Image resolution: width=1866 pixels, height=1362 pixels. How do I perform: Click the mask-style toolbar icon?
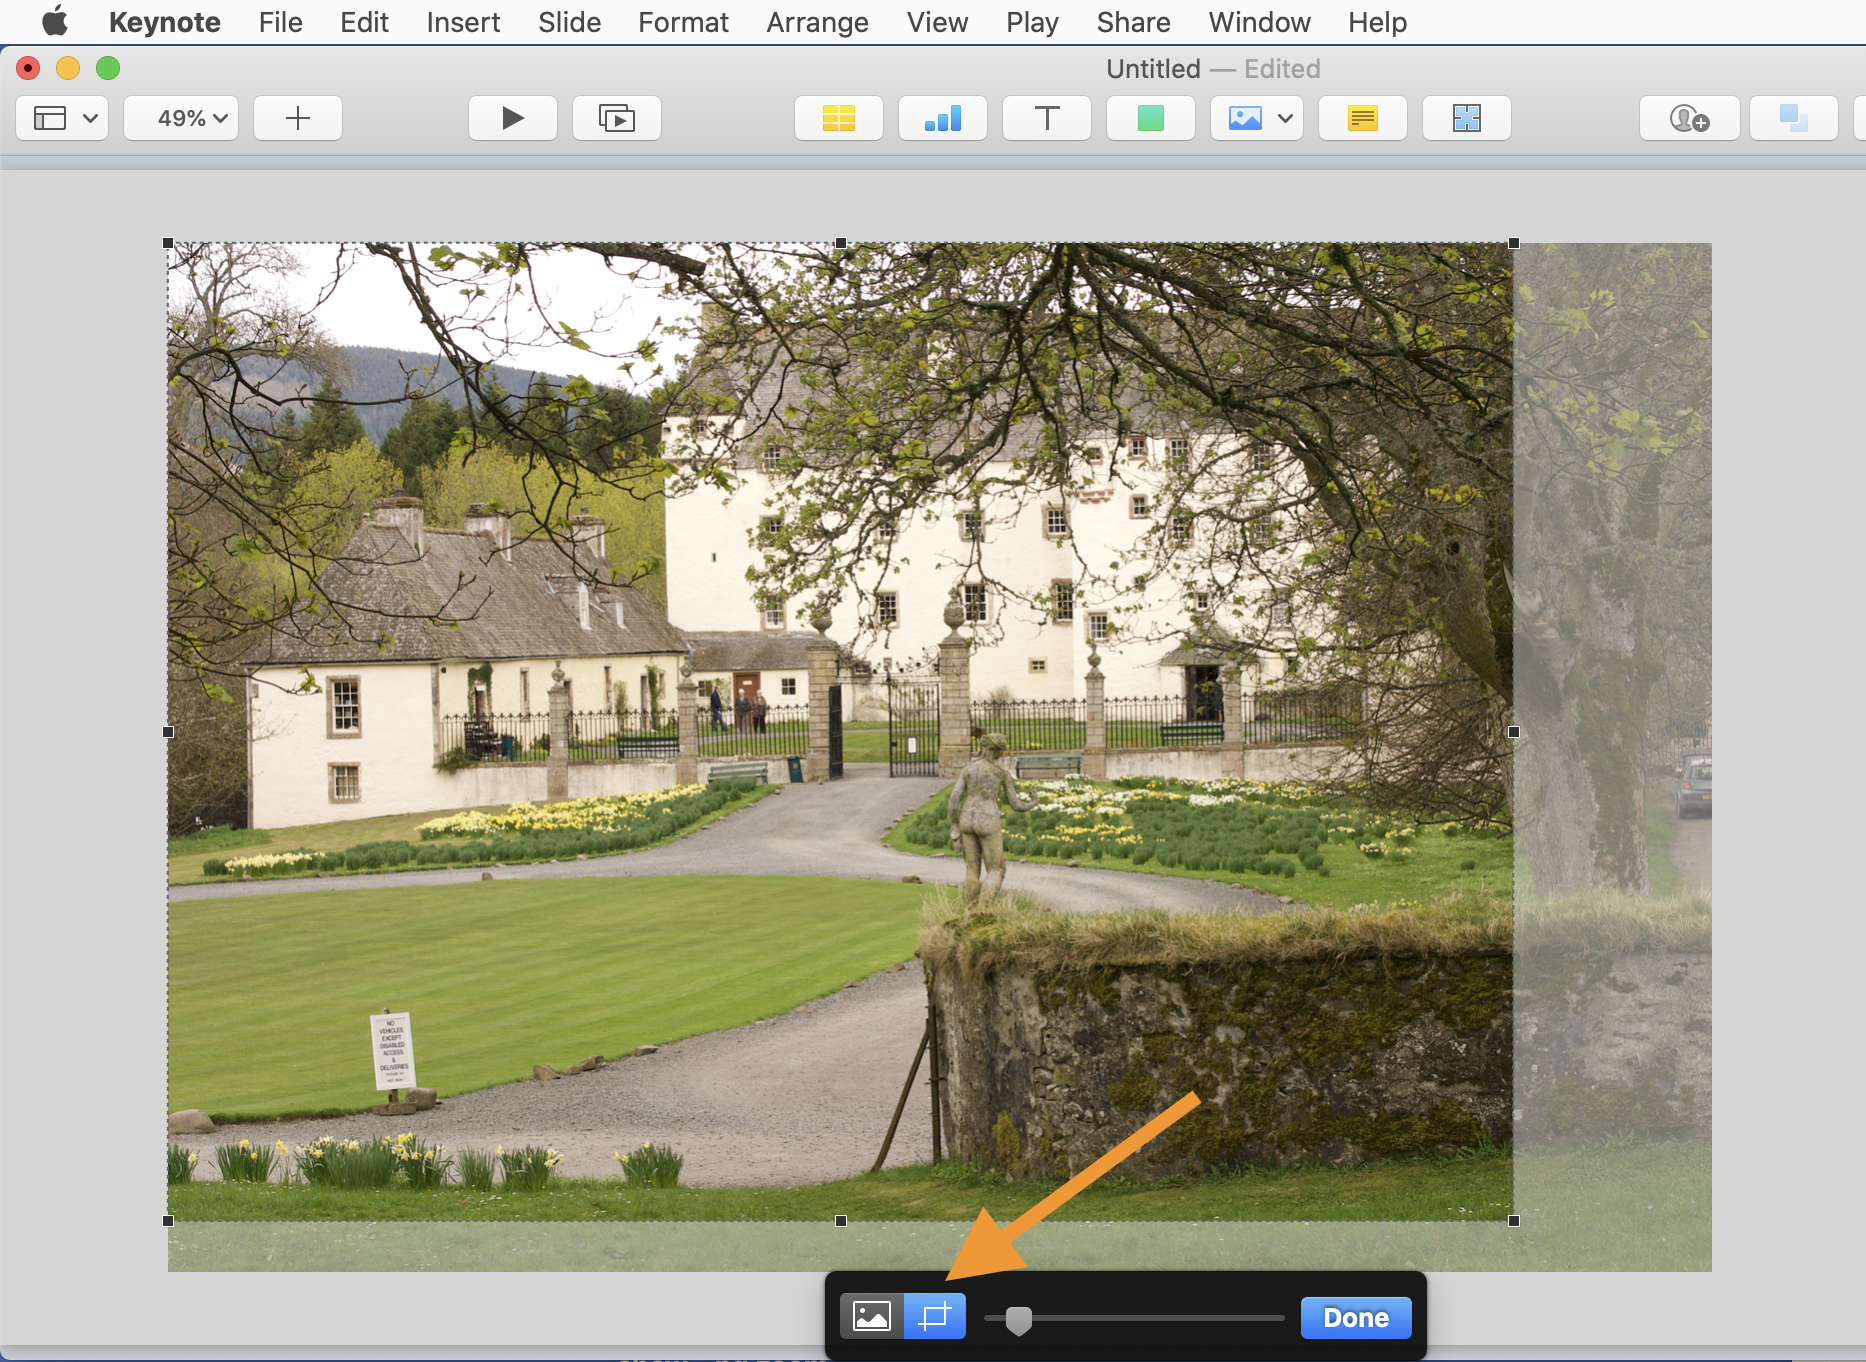pyautogui.click(x=1467, y=118)
